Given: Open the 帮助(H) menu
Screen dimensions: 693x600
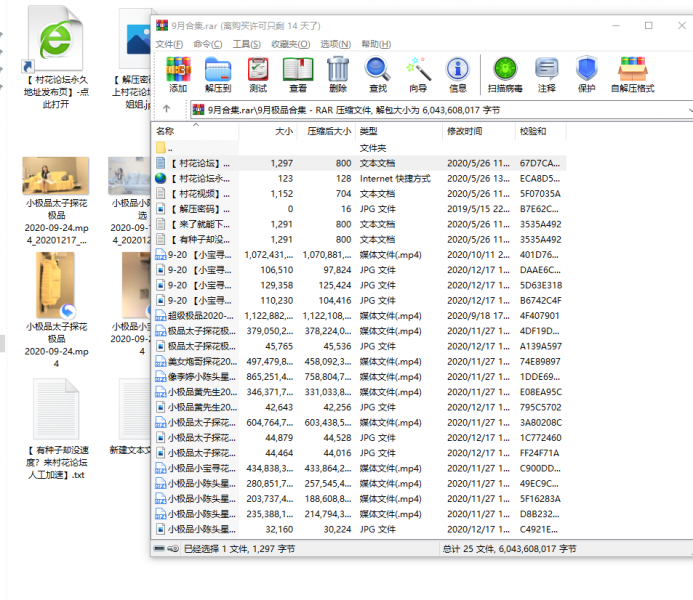Looking at the screenshot, I should (376, 44).
